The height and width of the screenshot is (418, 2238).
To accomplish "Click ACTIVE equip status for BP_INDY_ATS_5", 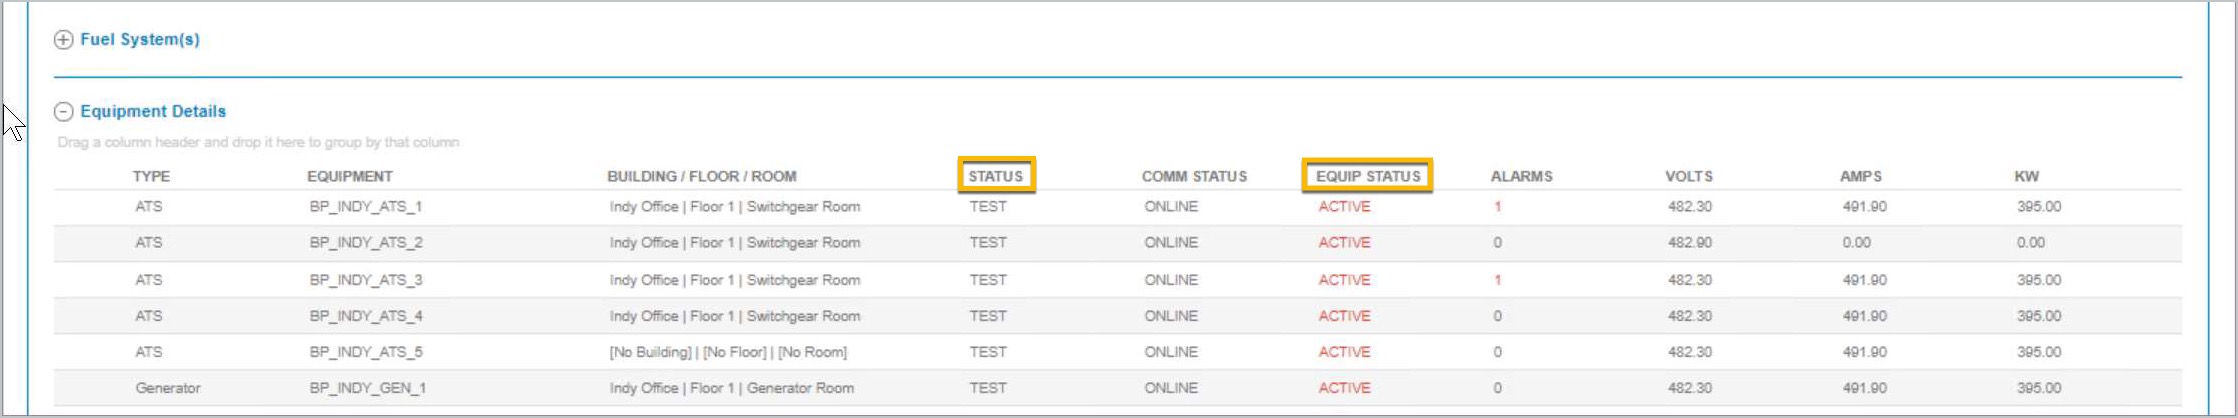I will point(1344,352).
